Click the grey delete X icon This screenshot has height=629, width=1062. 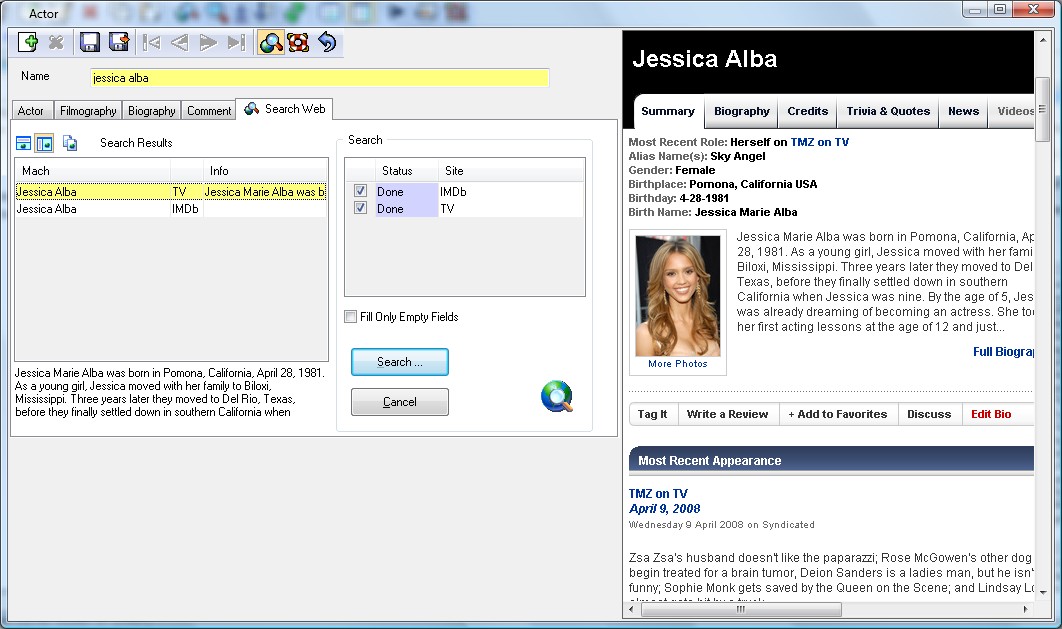pyautogui.click(x=56, y=43)
